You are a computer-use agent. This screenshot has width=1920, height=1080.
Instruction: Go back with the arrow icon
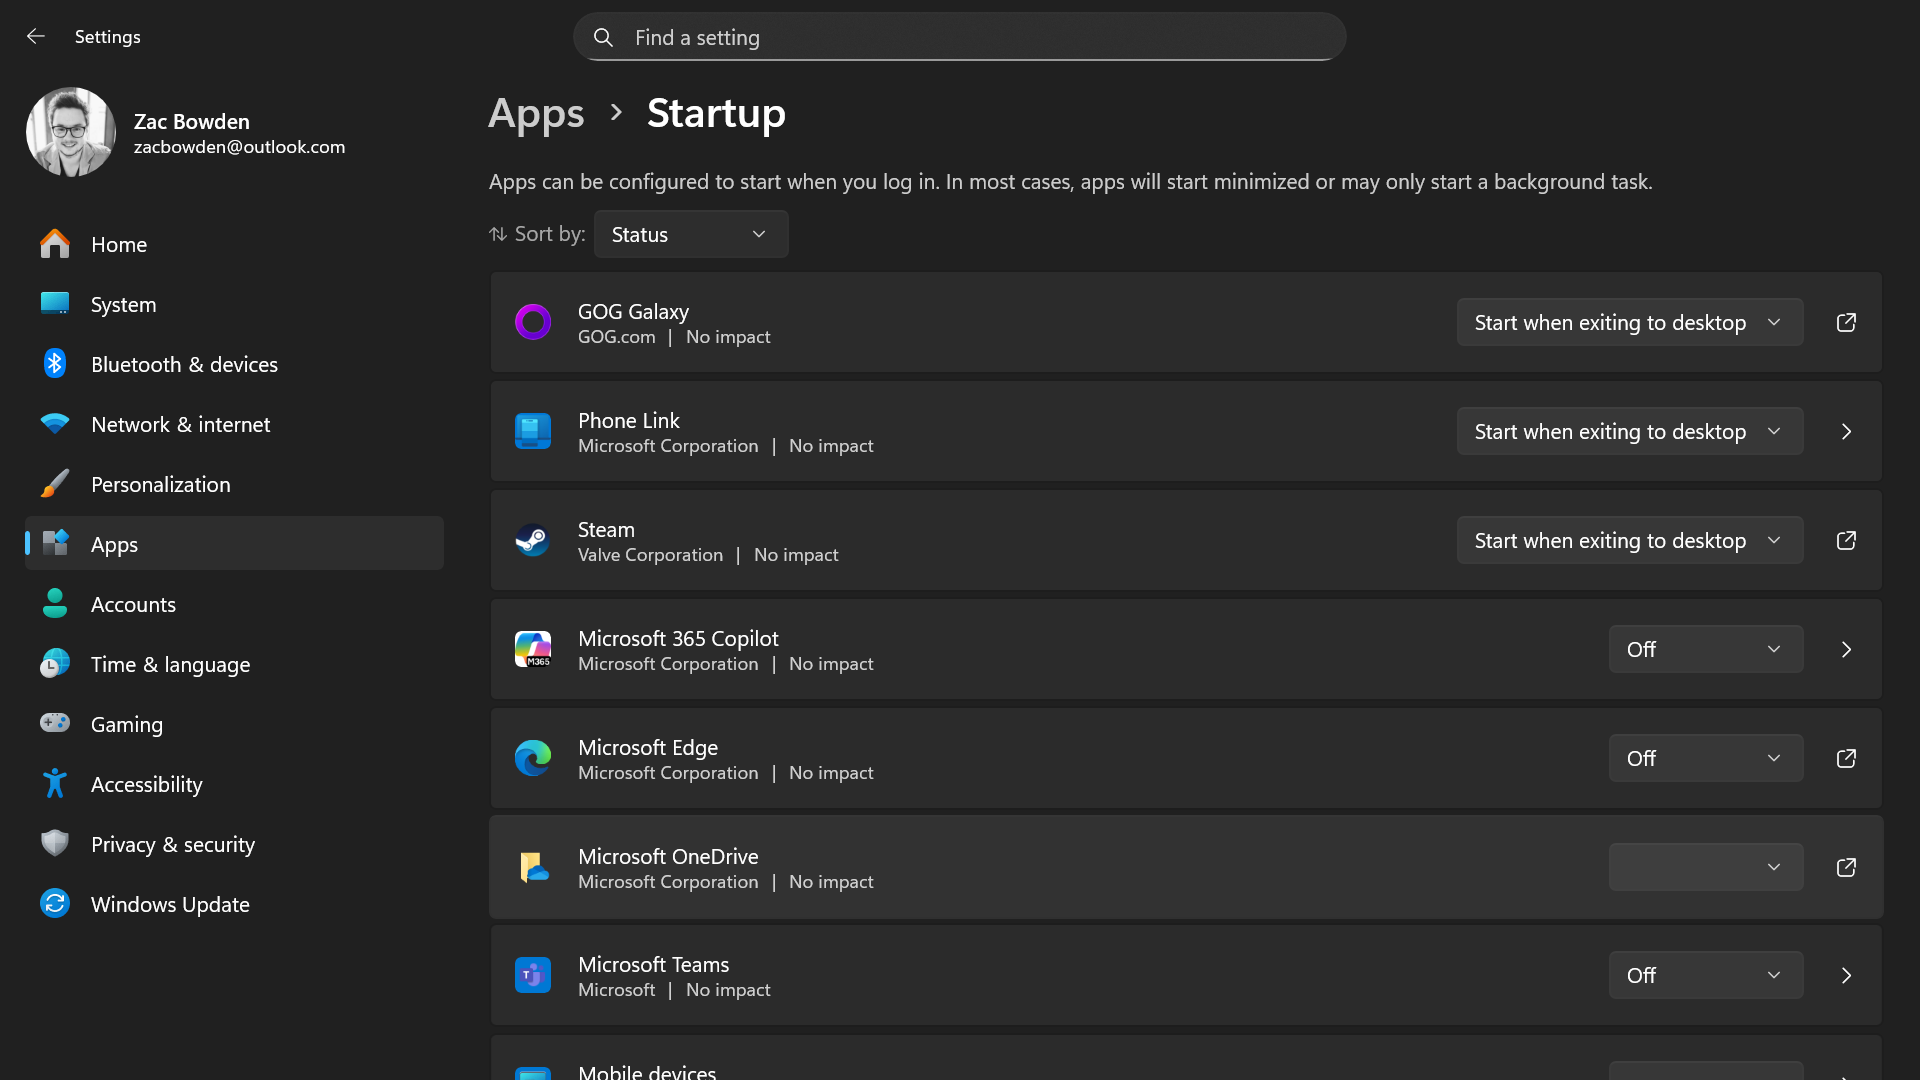tap(36, 36)
